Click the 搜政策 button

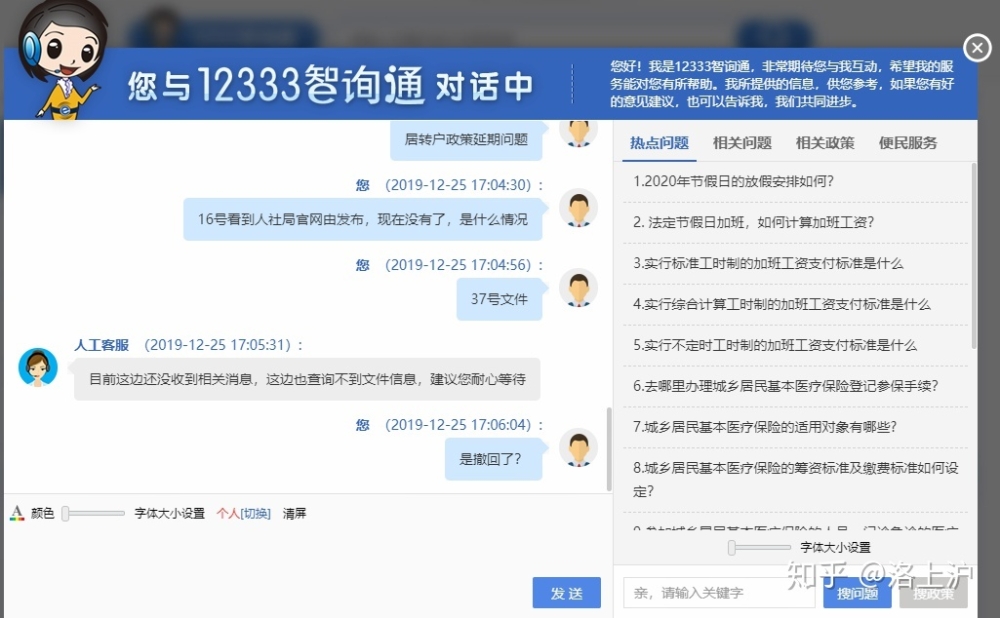click(934, 594)
